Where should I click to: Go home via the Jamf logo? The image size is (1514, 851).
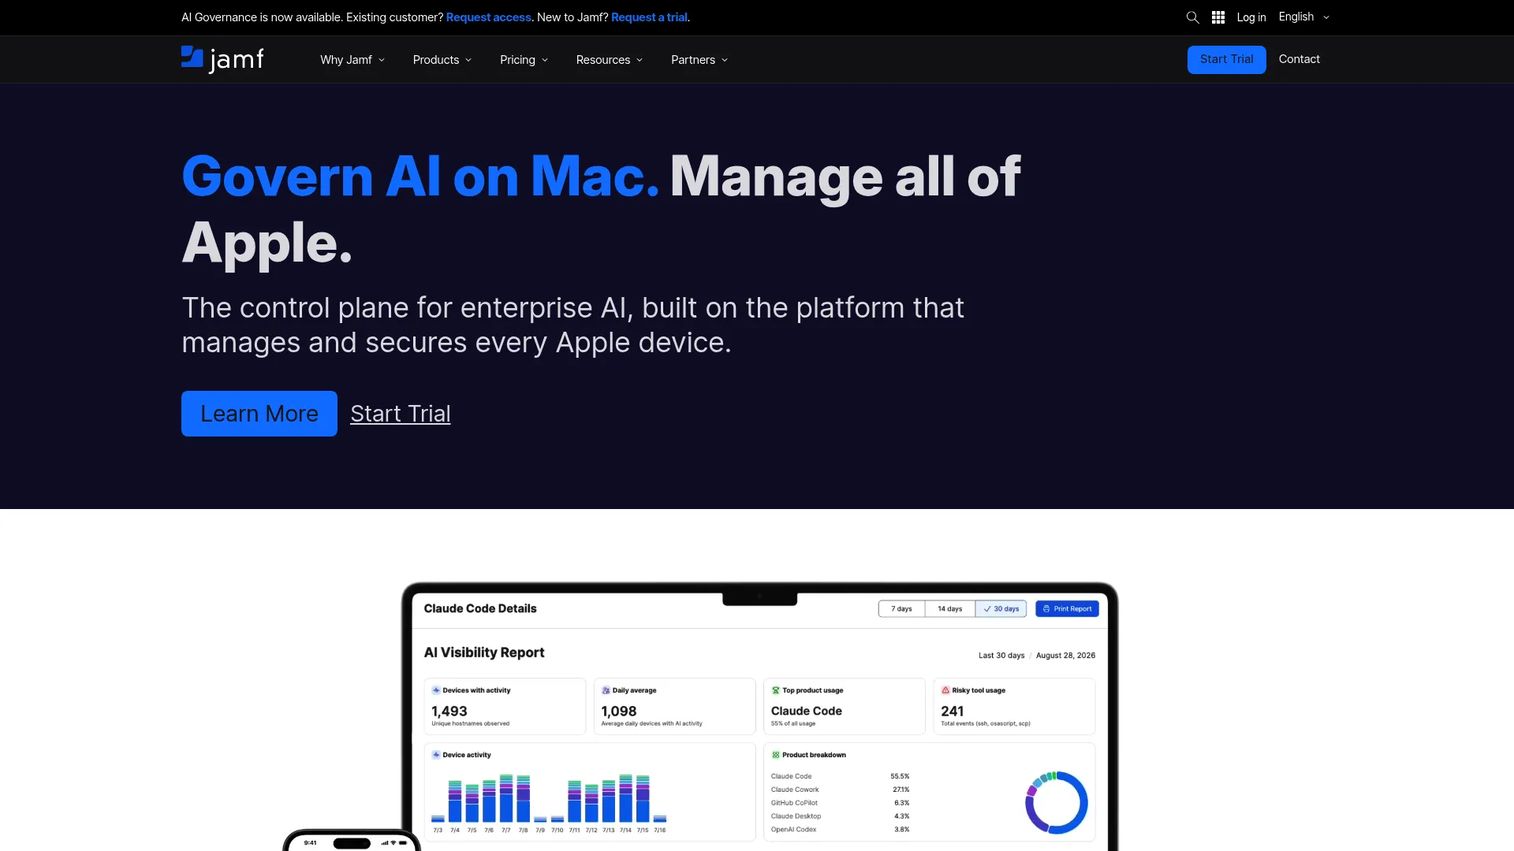point(222,59)
